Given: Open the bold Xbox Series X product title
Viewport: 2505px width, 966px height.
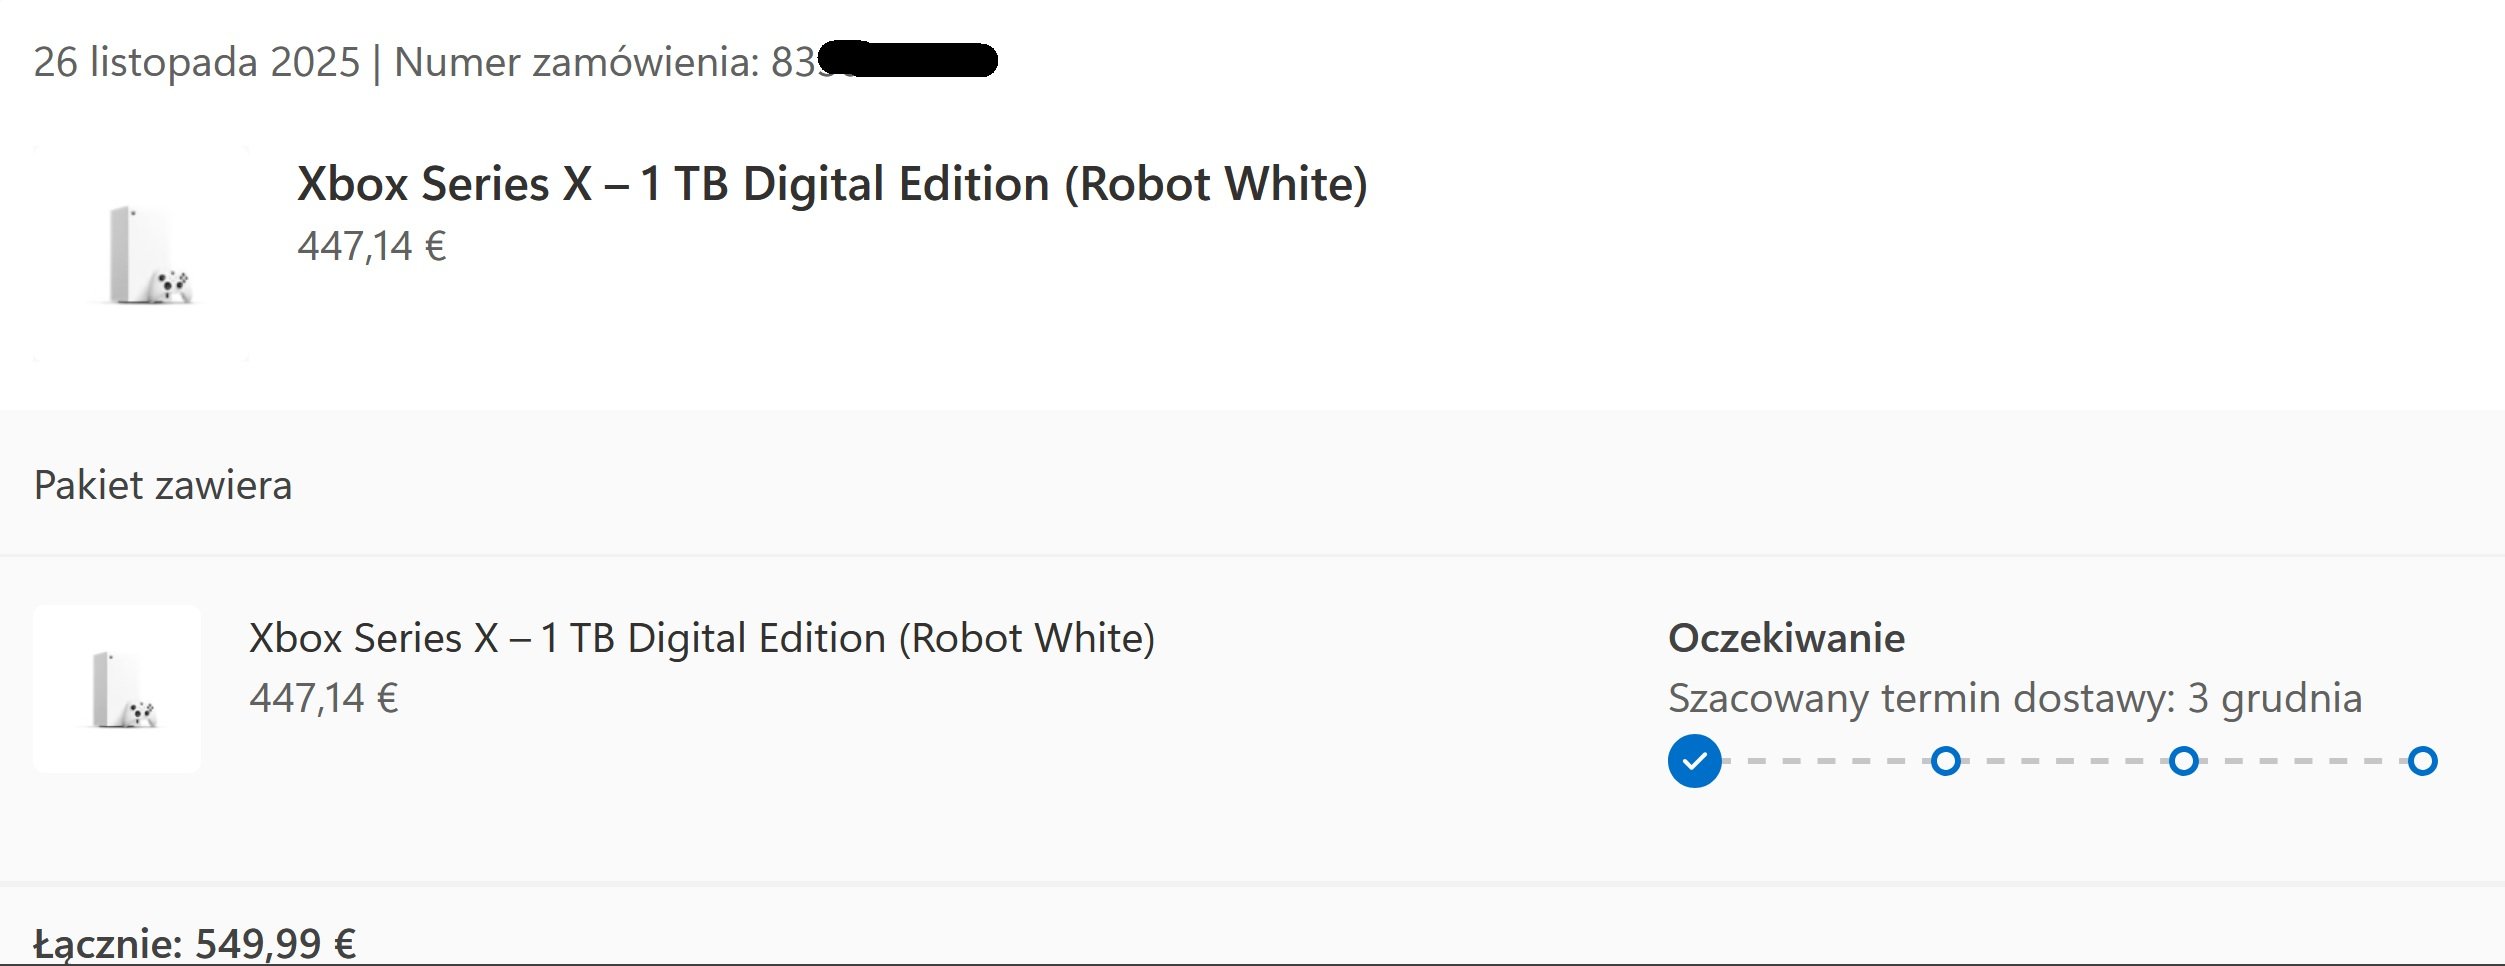Looking at the screenshot, I should coord(832,184).
